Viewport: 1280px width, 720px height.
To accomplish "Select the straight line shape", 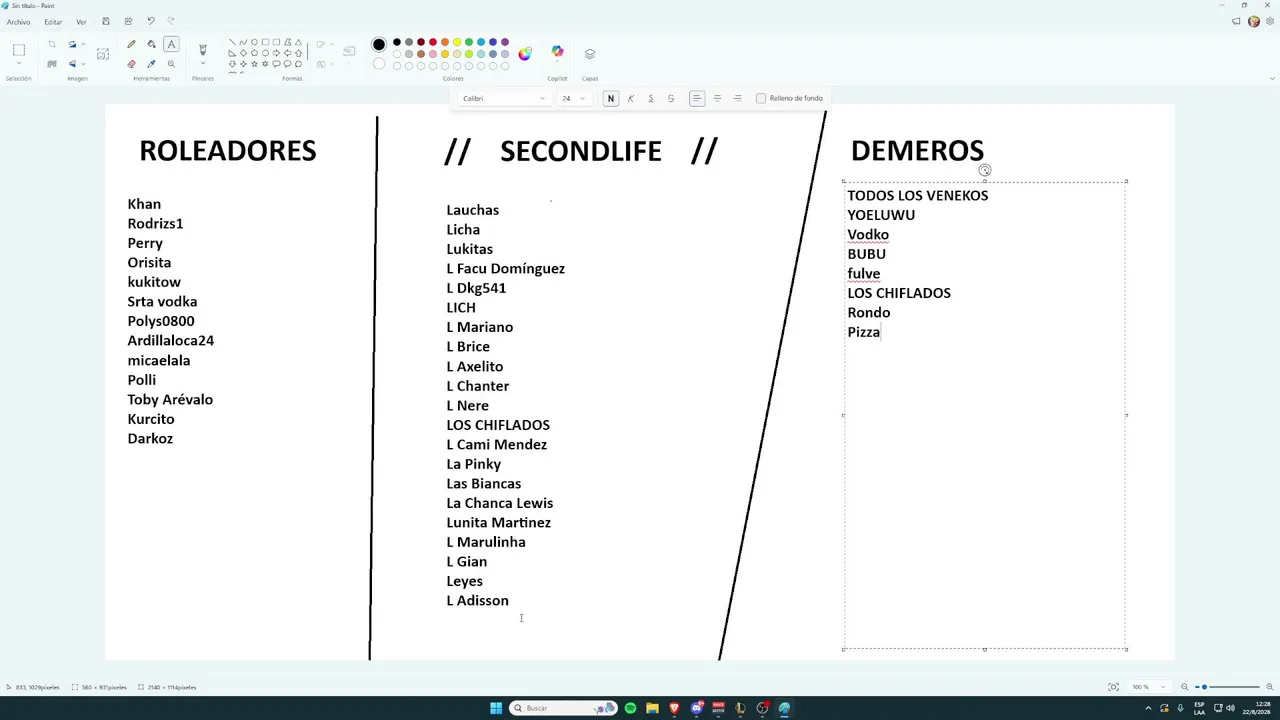I will coord(232,42).
